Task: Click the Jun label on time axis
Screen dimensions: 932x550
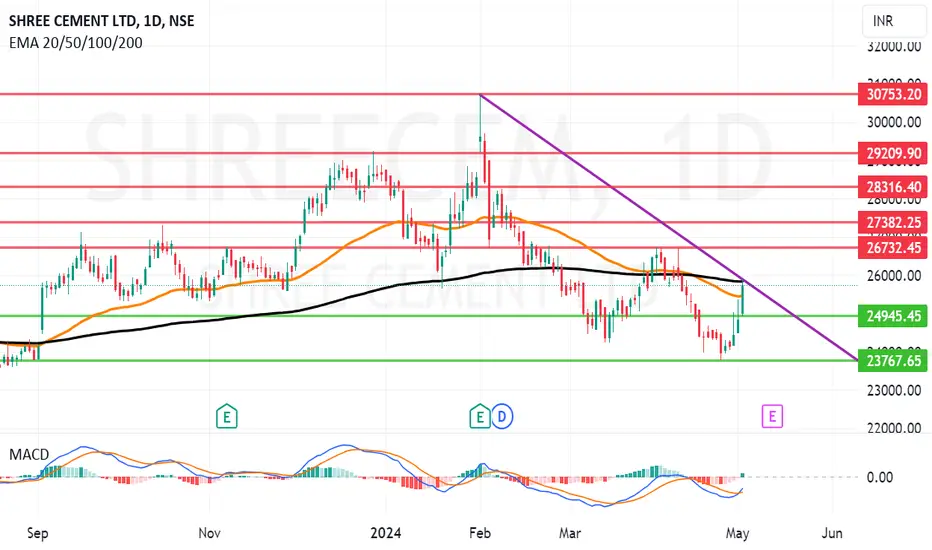Action: point(832,533)
